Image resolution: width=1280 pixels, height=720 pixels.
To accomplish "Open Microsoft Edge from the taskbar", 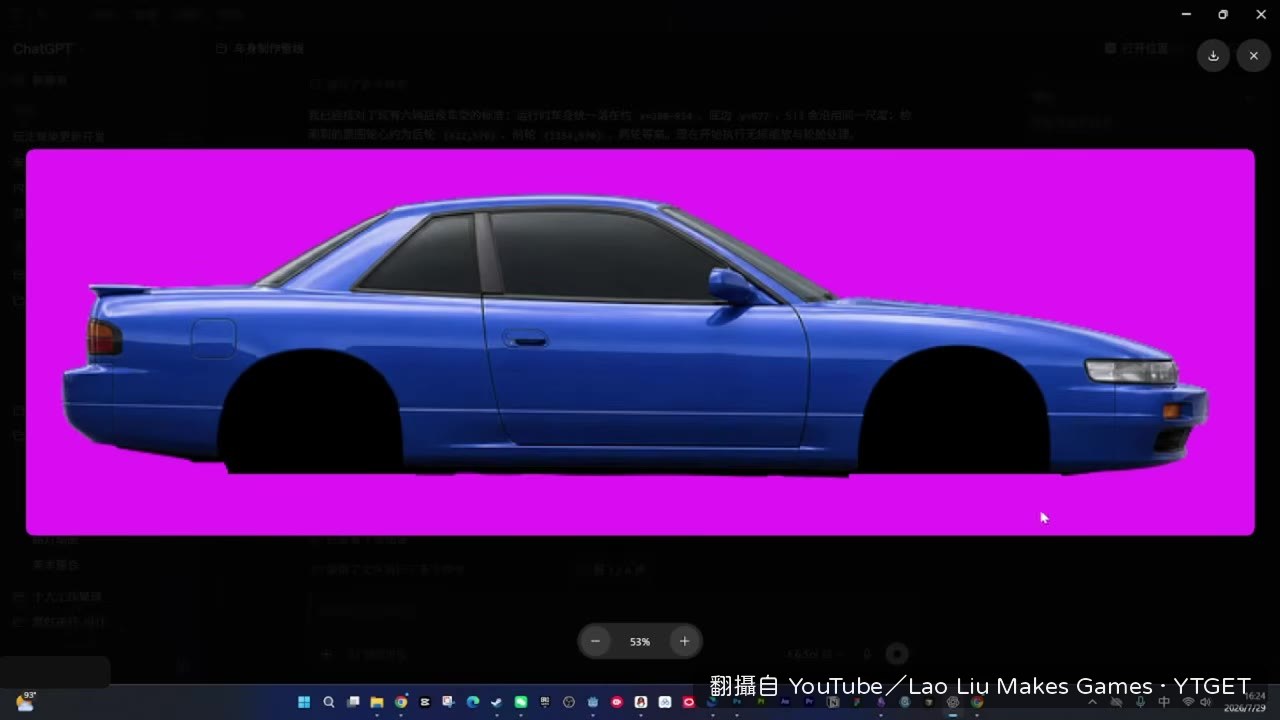I will 473,702.
